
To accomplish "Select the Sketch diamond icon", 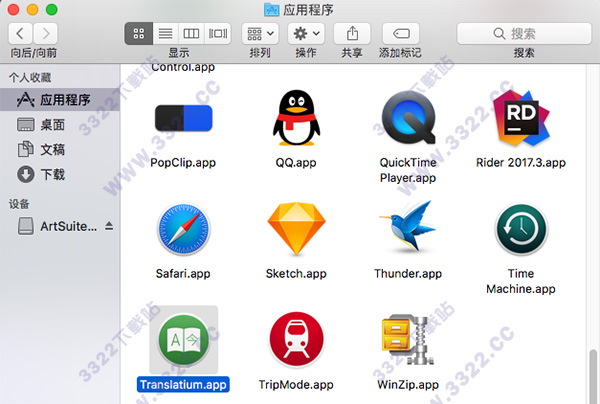I will click(296, 229).
